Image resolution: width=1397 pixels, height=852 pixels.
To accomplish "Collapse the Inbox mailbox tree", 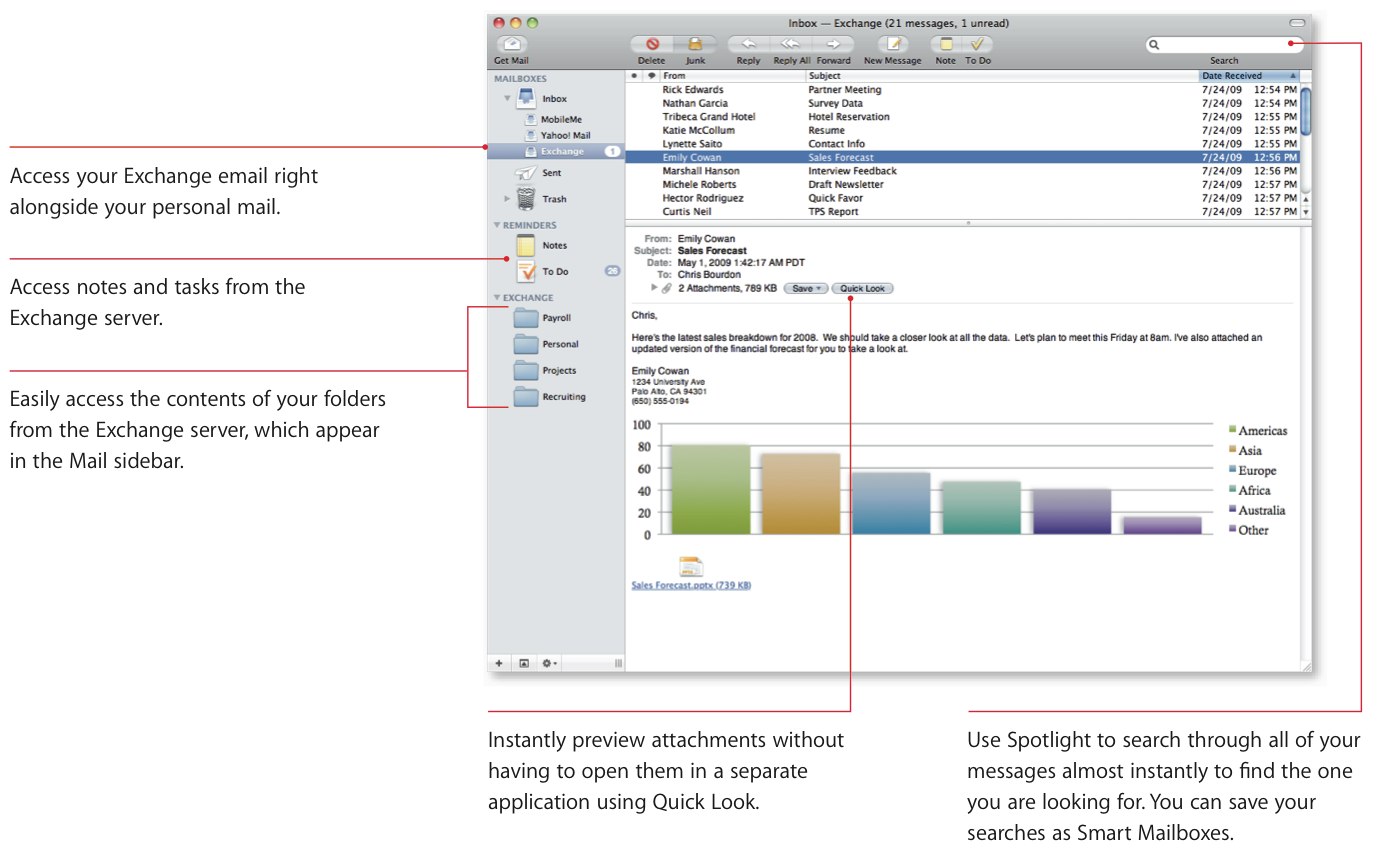I will (507, 99).
